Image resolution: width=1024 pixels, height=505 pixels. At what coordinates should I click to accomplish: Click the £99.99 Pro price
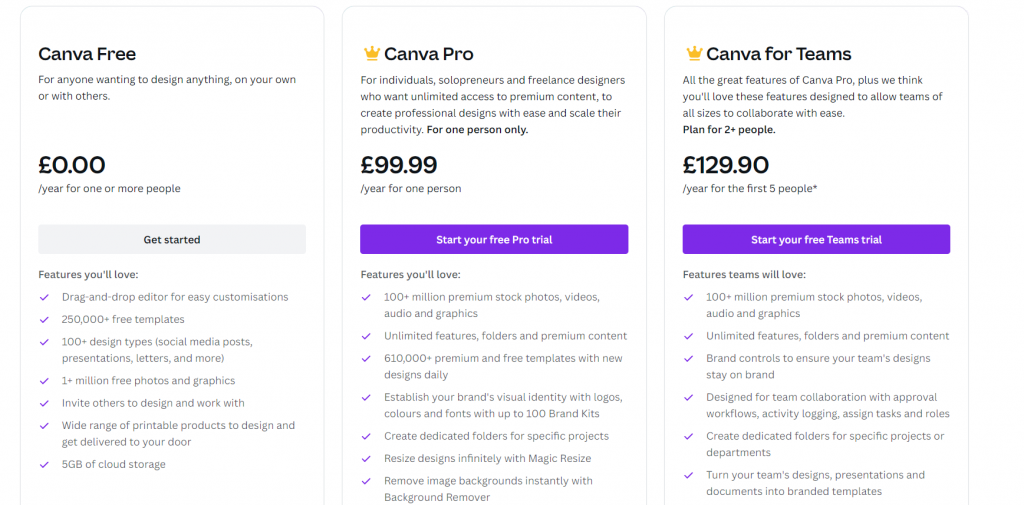point(399,164)
